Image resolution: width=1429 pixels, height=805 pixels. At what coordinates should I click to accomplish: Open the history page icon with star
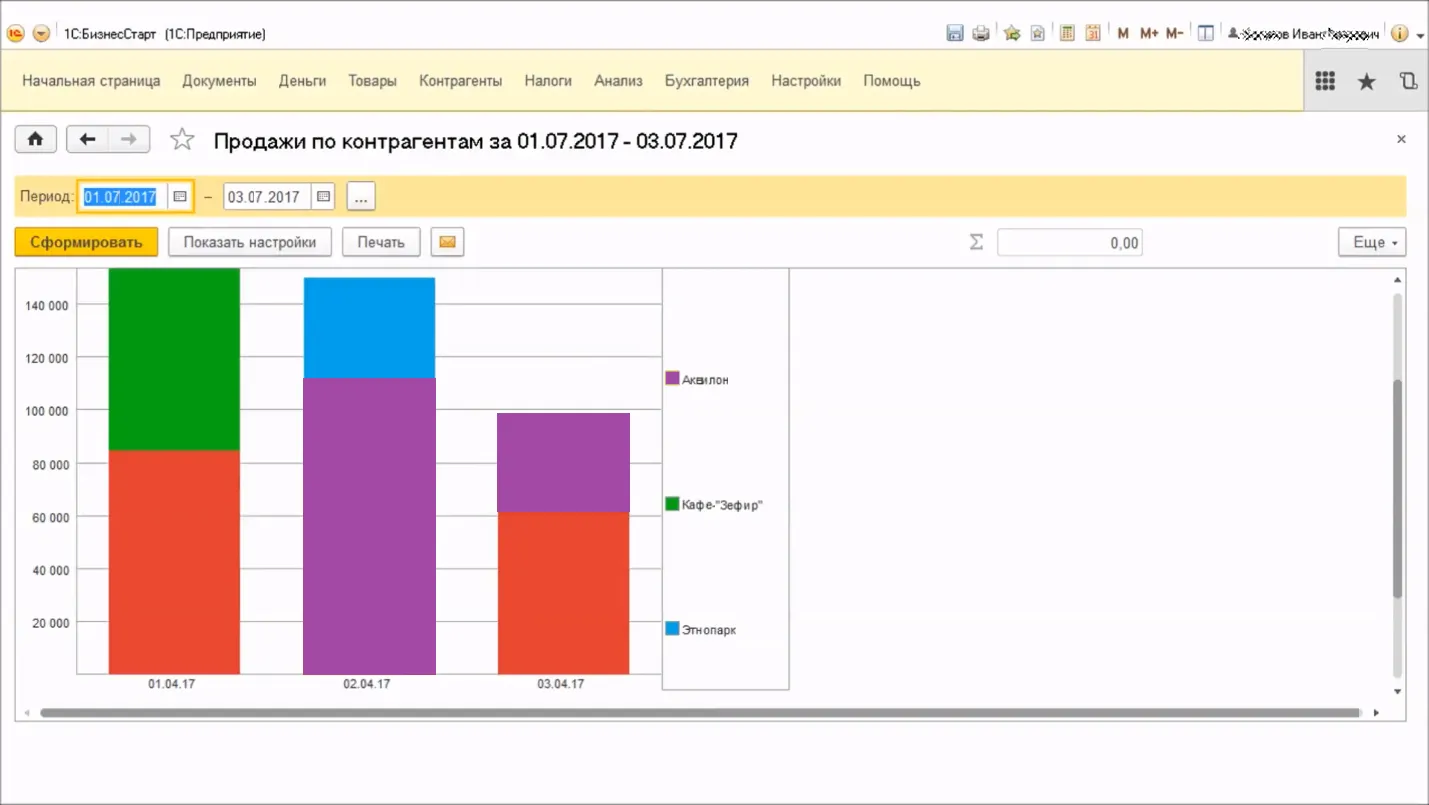1038,33
